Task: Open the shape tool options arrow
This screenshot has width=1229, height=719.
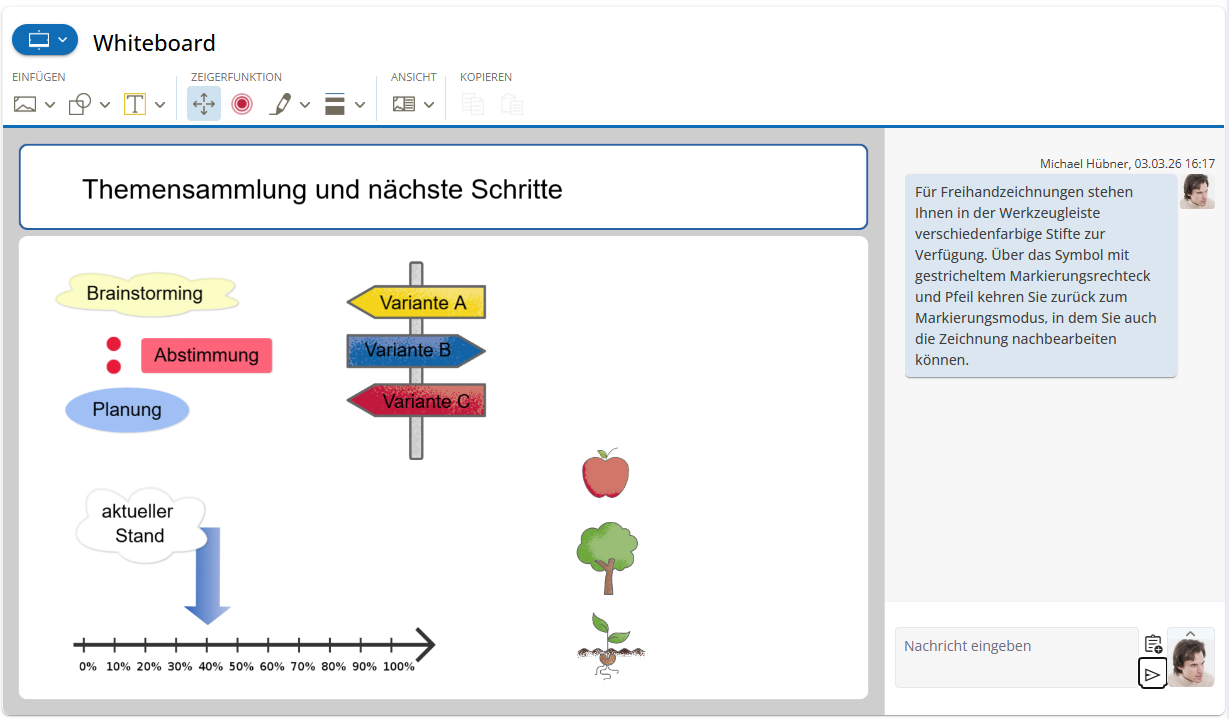Action: click(105, 103)
